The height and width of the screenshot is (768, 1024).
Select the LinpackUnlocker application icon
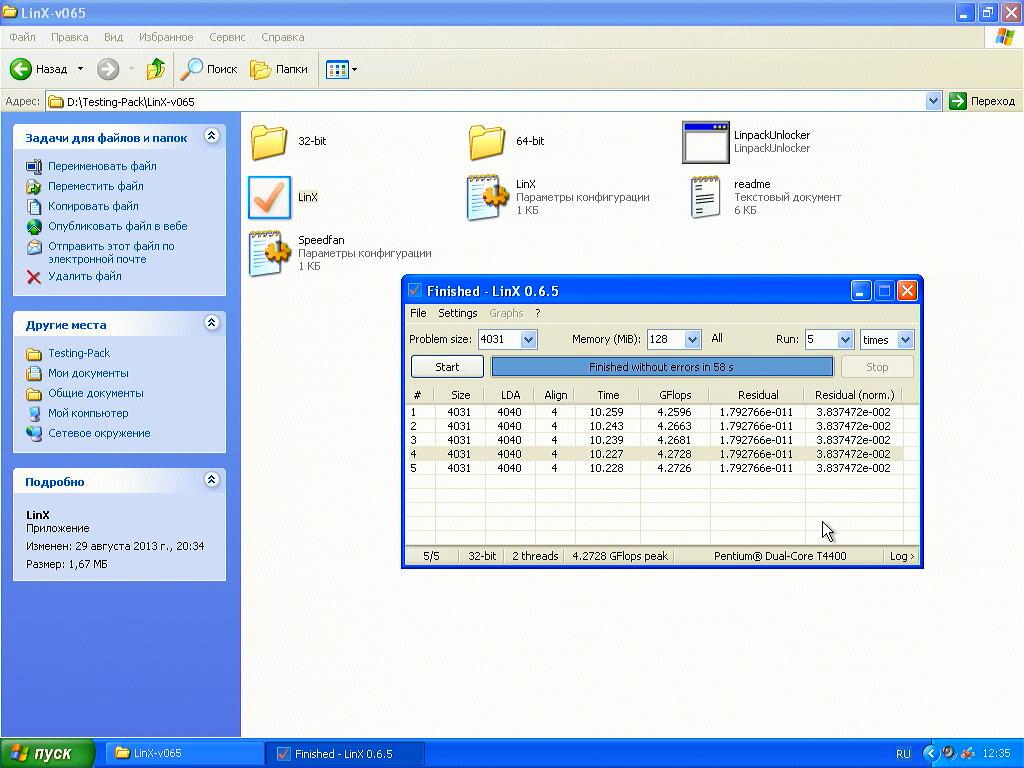[x=705, y=142]
